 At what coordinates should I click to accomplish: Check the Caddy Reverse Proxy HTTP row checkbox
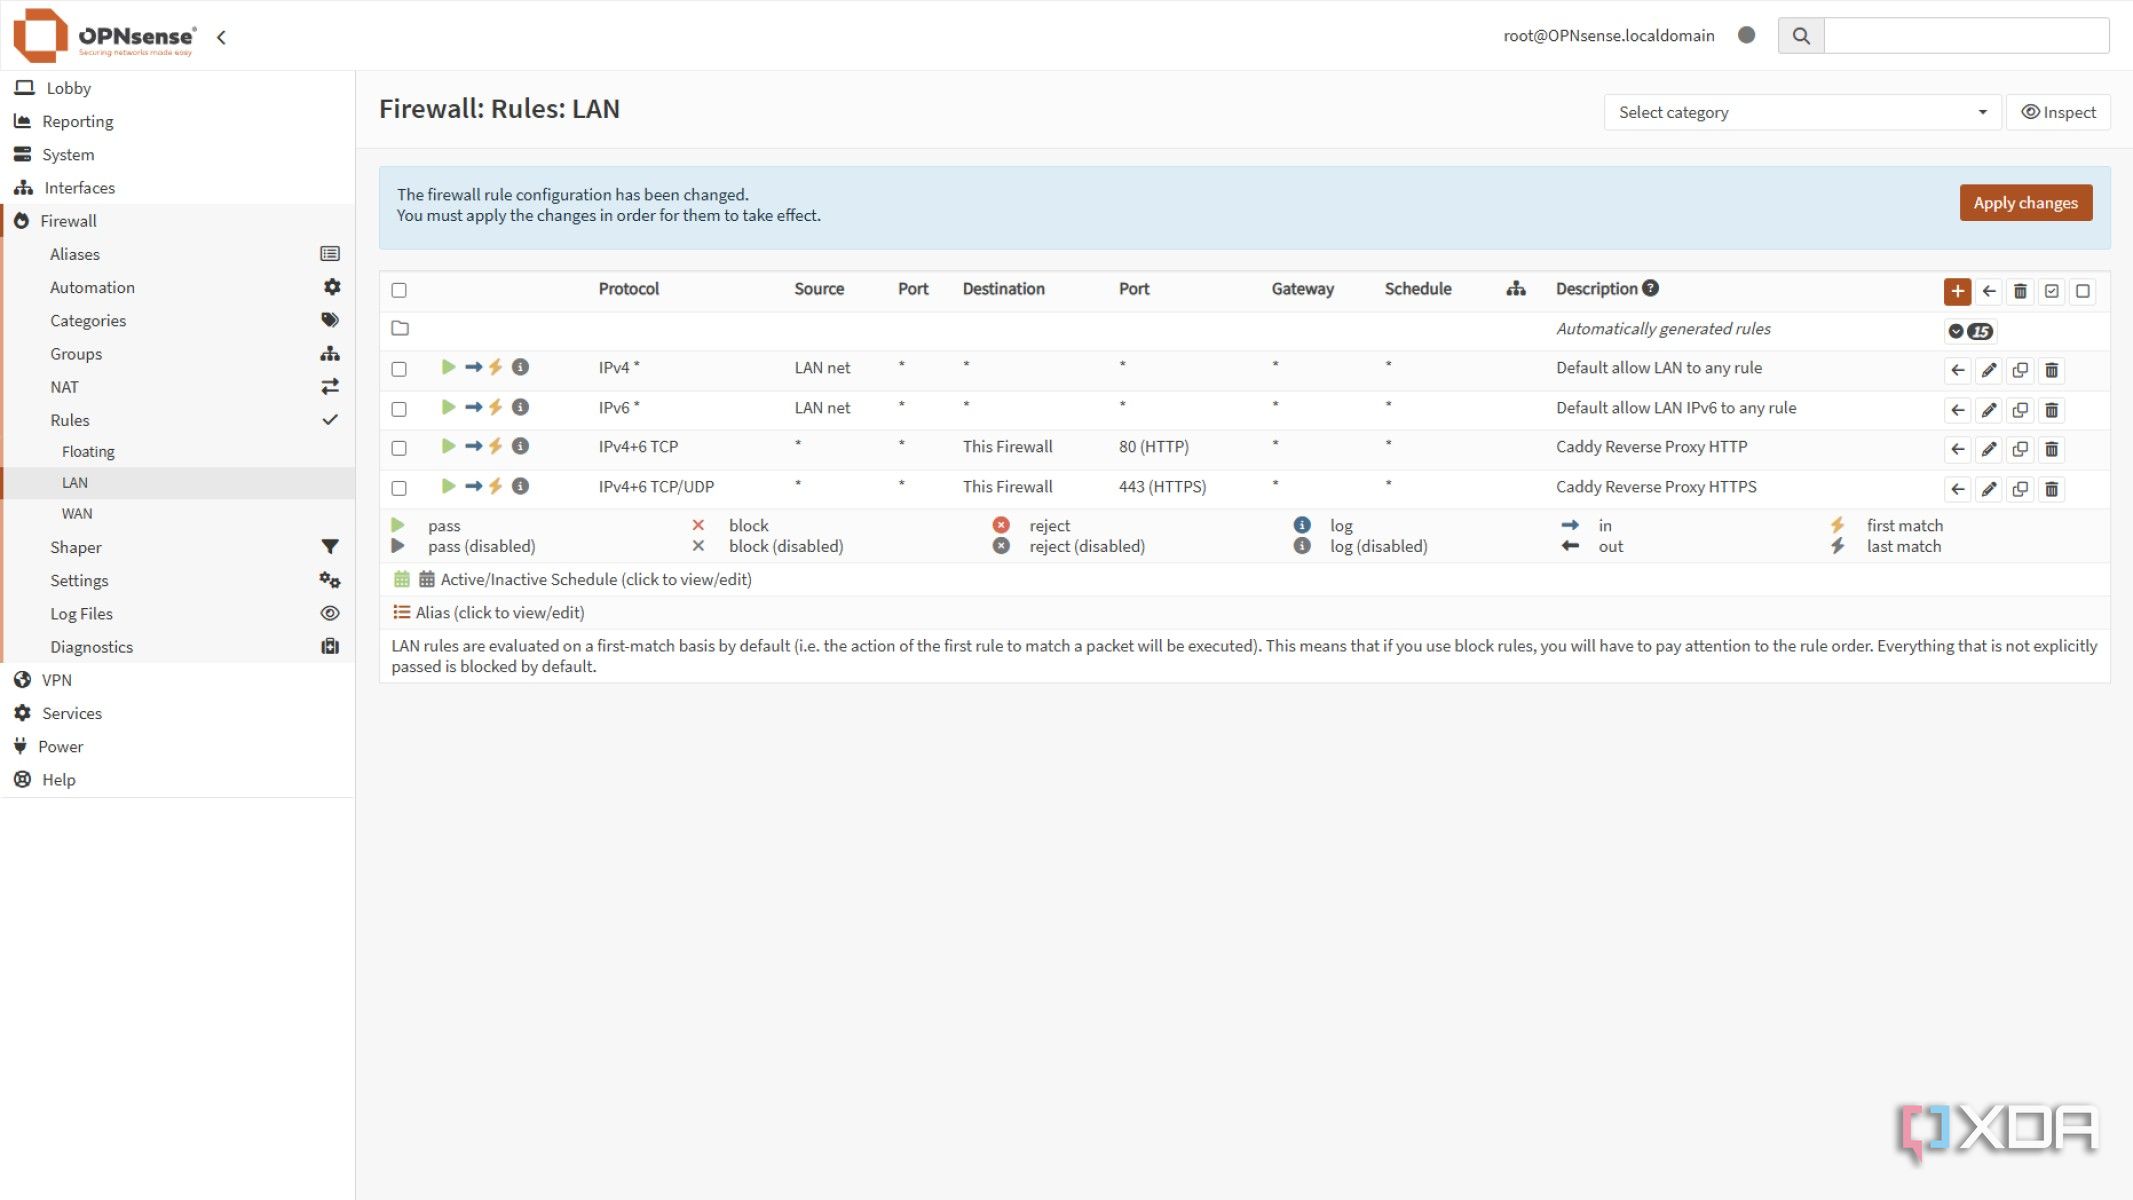(x=399, y=448)
